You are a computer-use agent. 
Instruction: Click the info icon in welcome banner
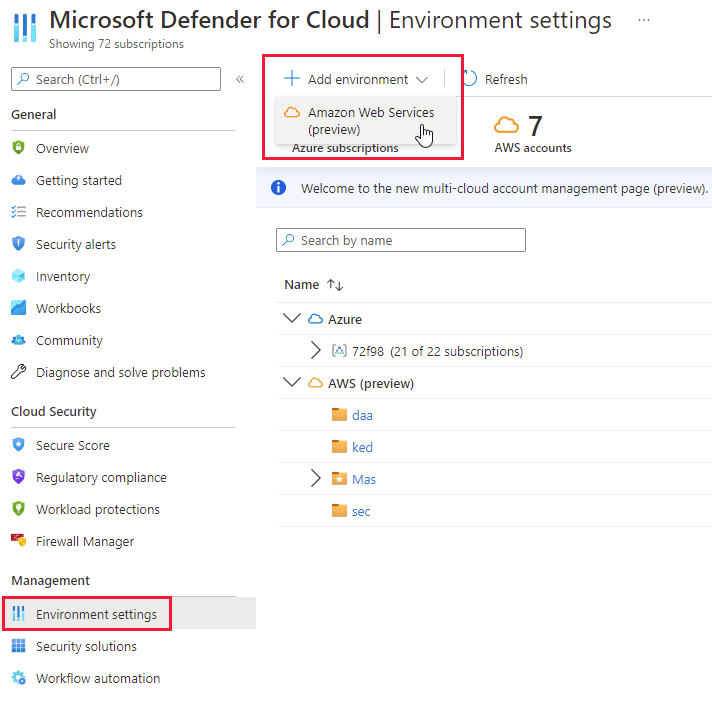click(x=278, y=187)
